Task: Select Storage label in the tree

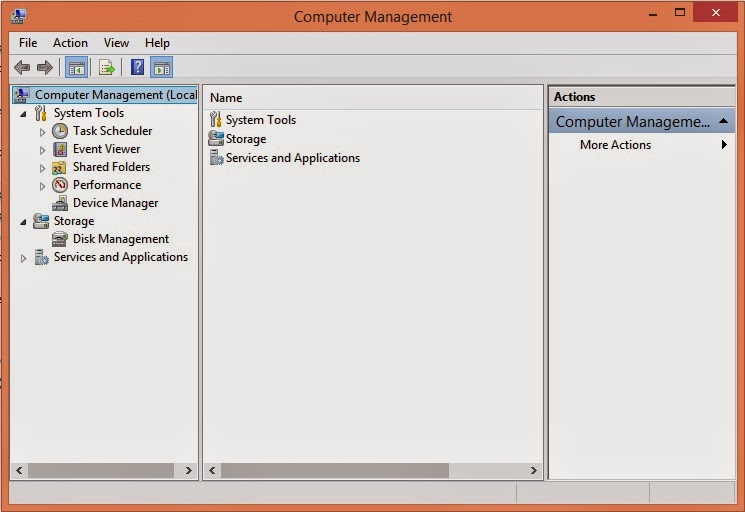Action: tap(74, 221)
